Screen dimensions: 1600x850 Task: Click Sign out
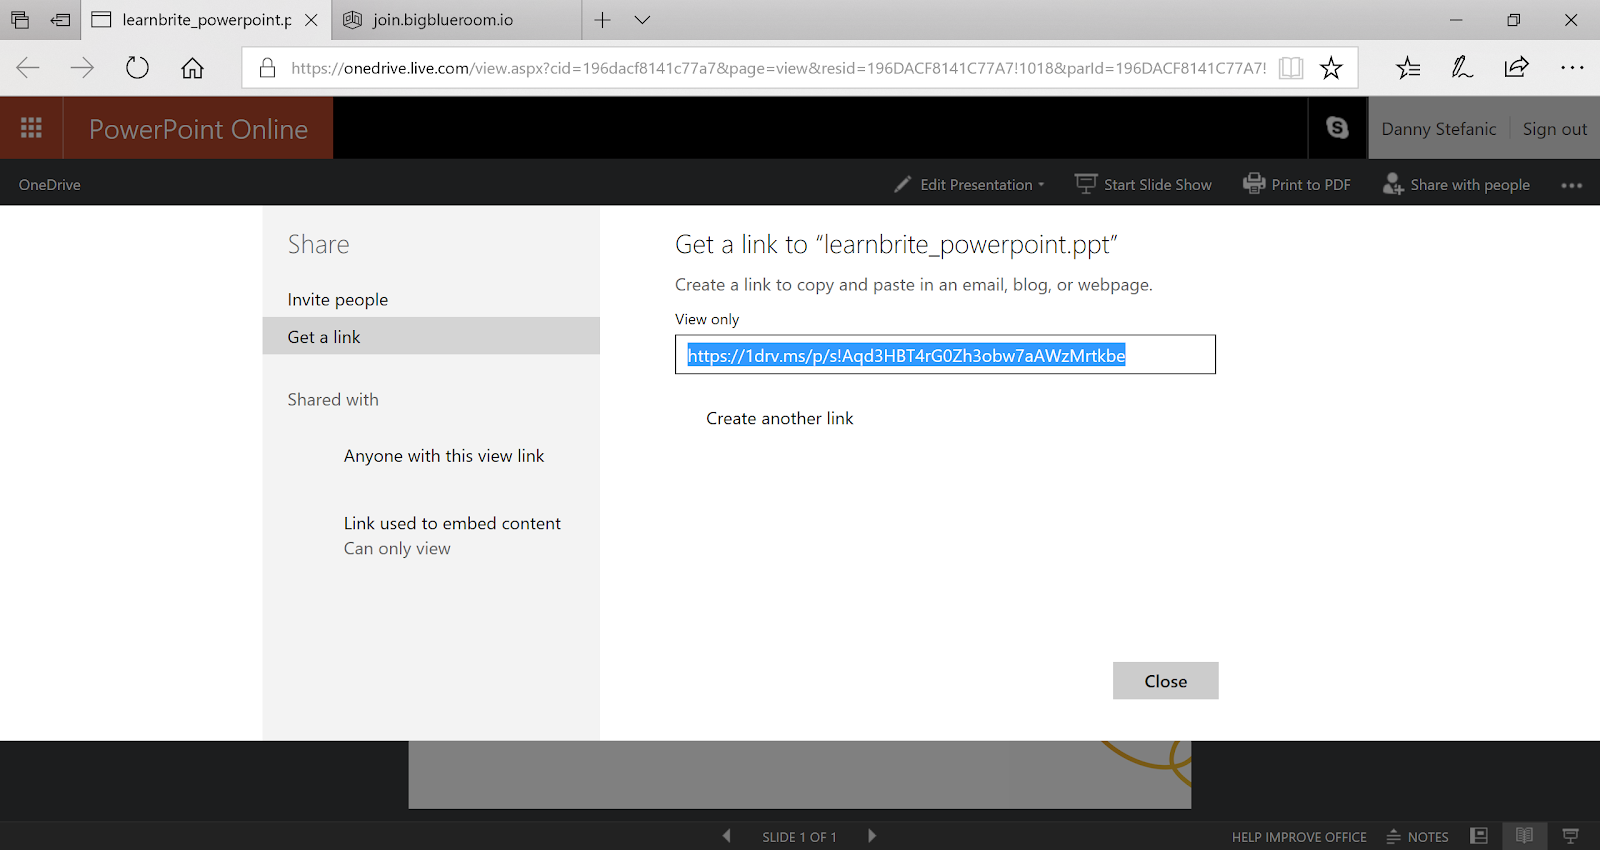click(1554, 129)
